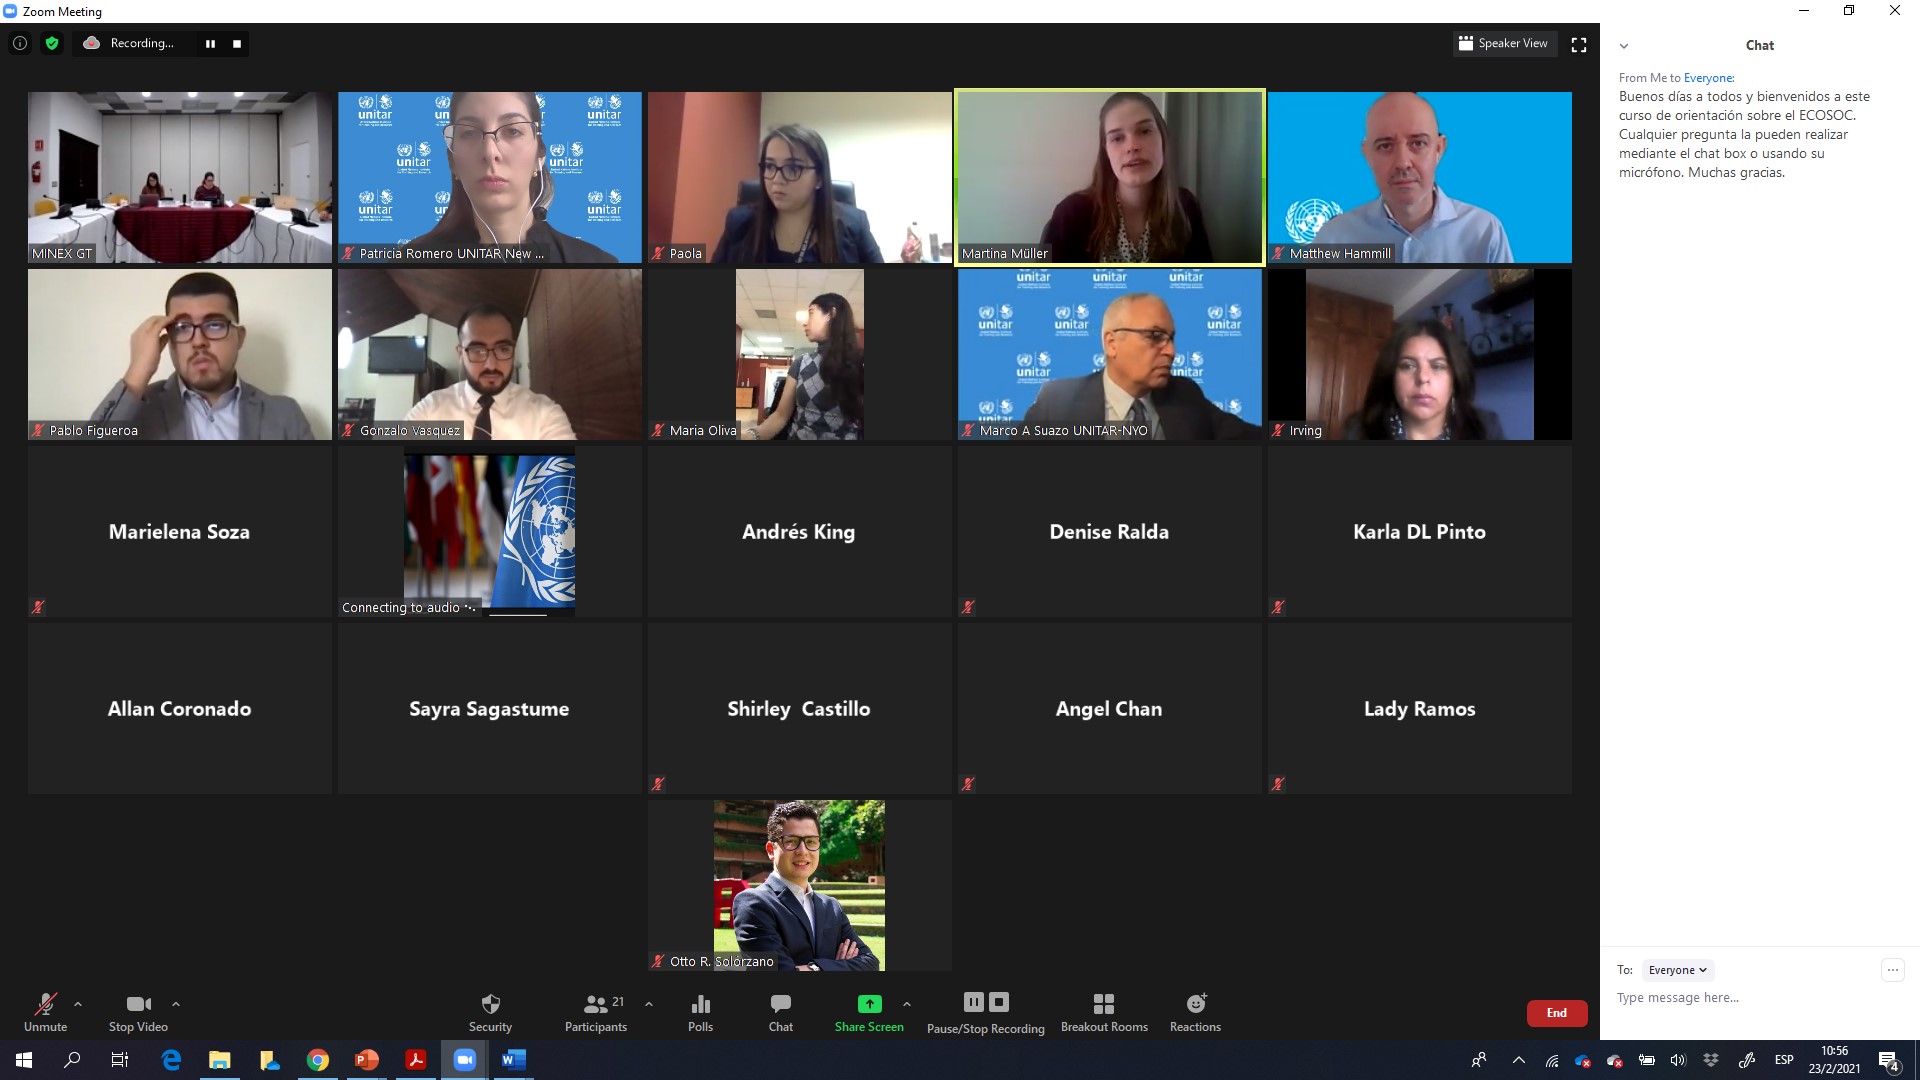The image size is (1920, 1080).
Task: Click the green encryption shield icon
Action: click(x=52, y=43)
